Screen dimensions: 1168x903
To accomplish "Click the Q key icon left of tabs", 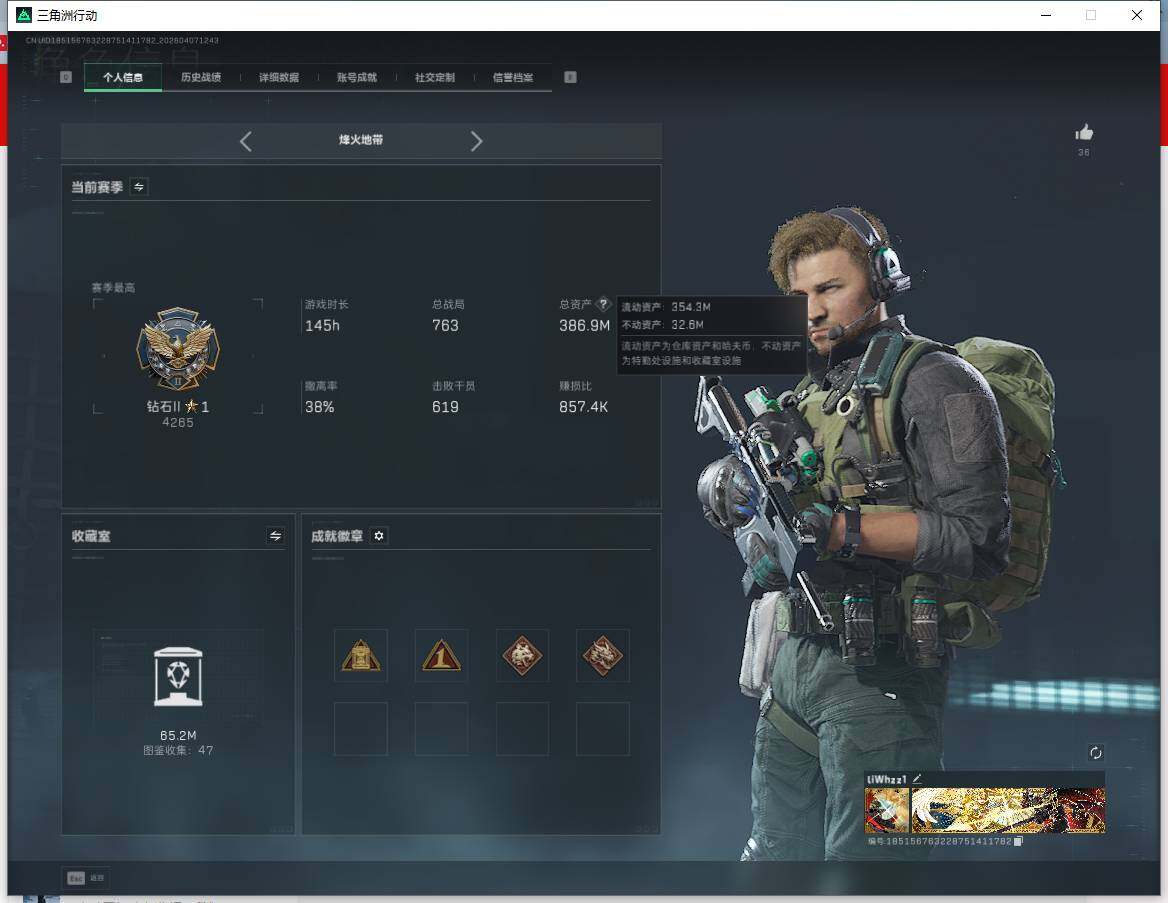I will pyautogui.click(x=66, y=77).
